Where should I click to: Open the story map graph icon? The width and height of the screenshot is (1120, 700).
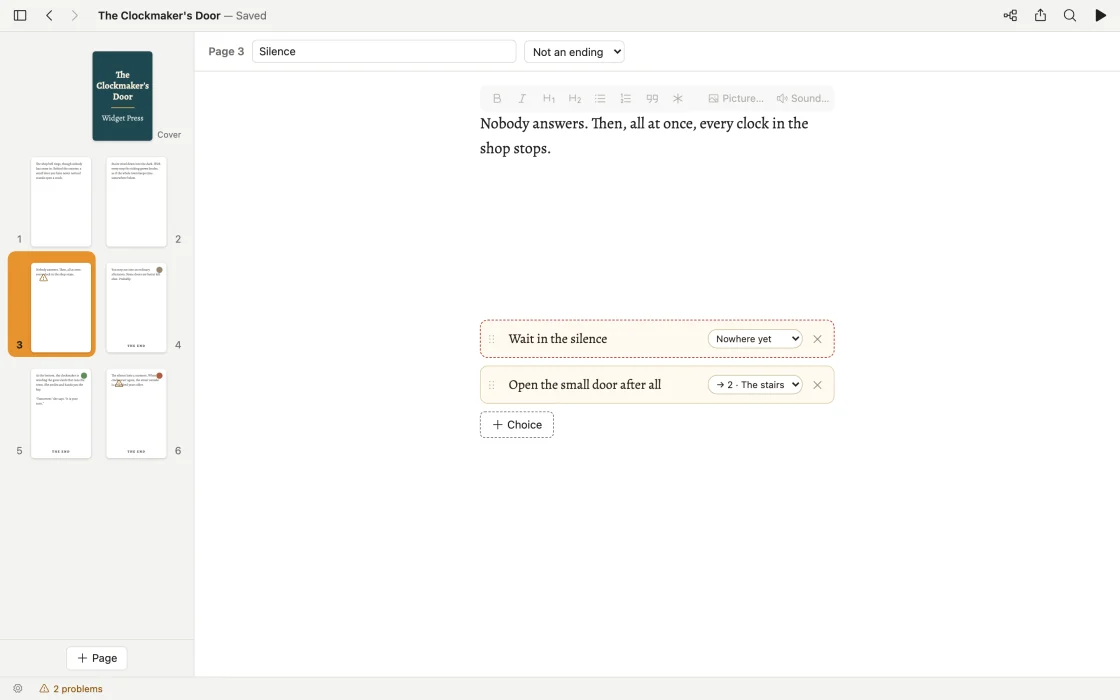pyautogui.click(x=1010, y=15)
